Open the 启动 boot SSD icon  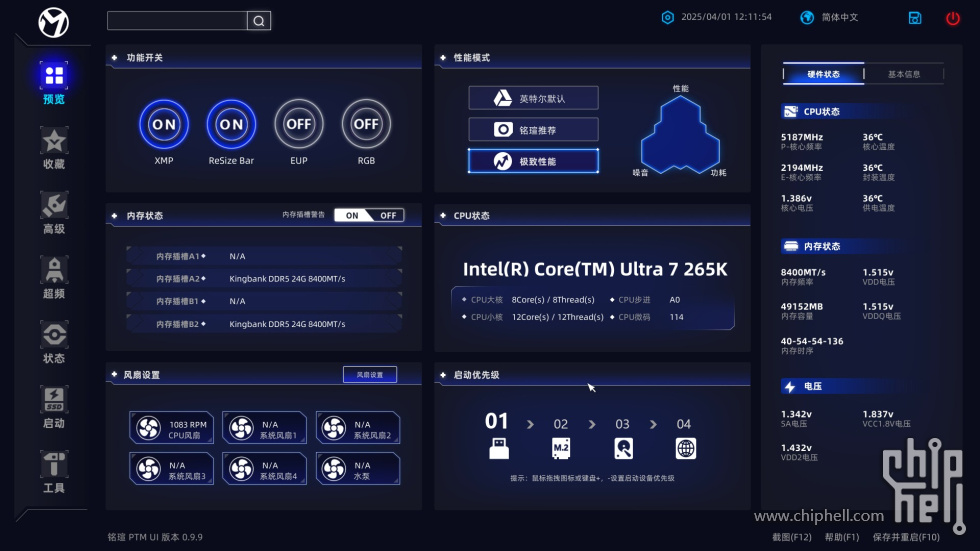pos(54,400)
